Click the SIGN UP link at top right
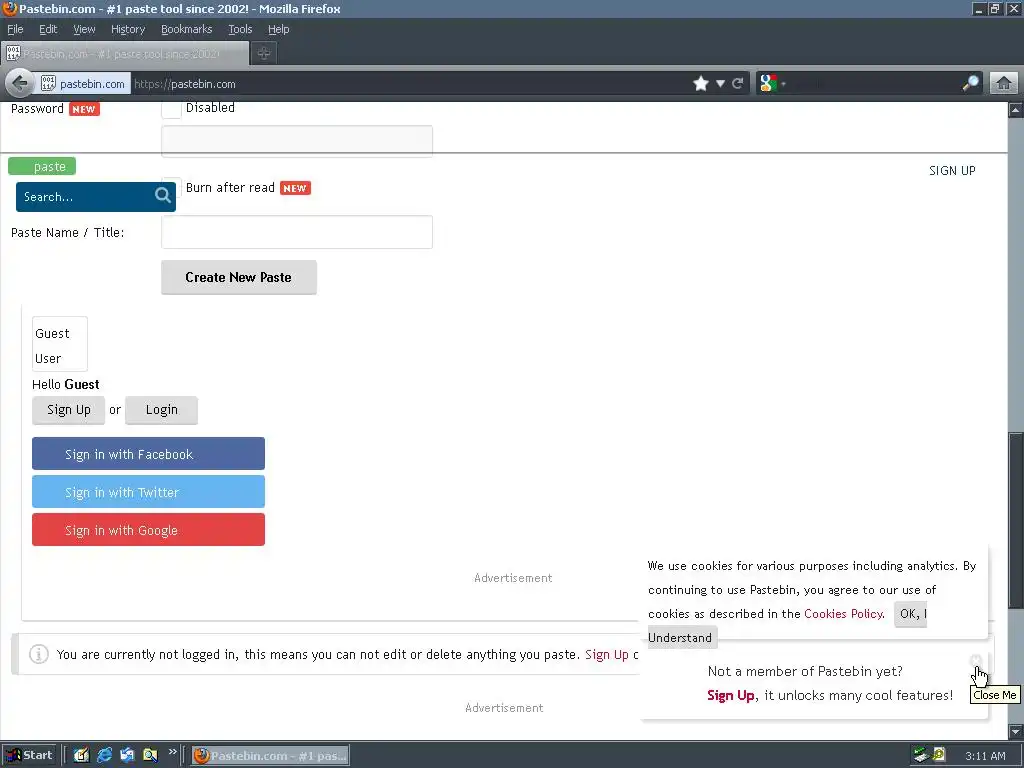 [x=952, y=170]
